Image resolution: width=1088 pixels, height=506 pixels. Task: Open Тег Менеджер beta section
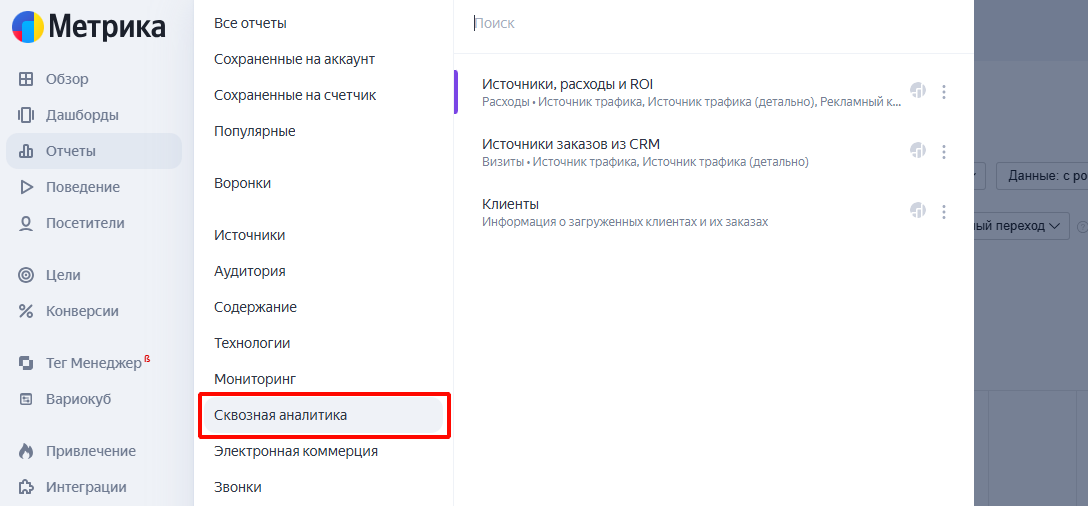pos(94,363)
